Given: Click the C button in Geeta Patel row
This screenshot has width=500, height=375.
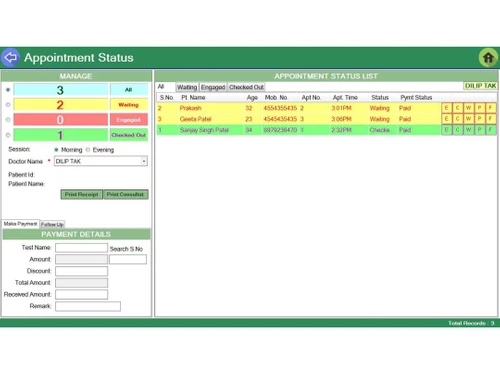Looking at the screenshot, I should tap(457, 119).
